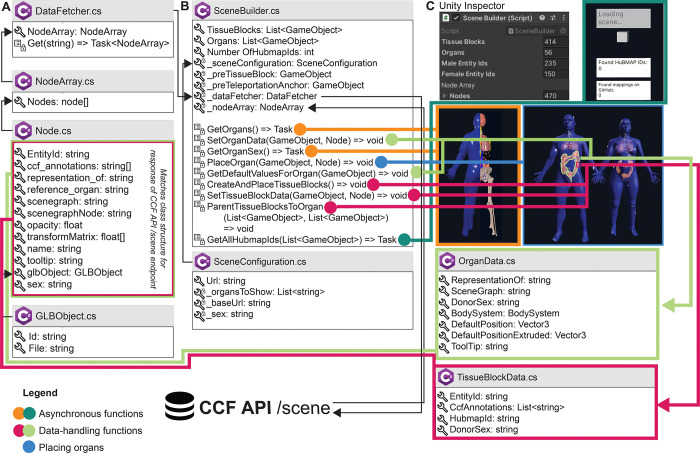
Task: Click the C# icon beside SceneConfiguration.cs
Action: pos(202,262)
